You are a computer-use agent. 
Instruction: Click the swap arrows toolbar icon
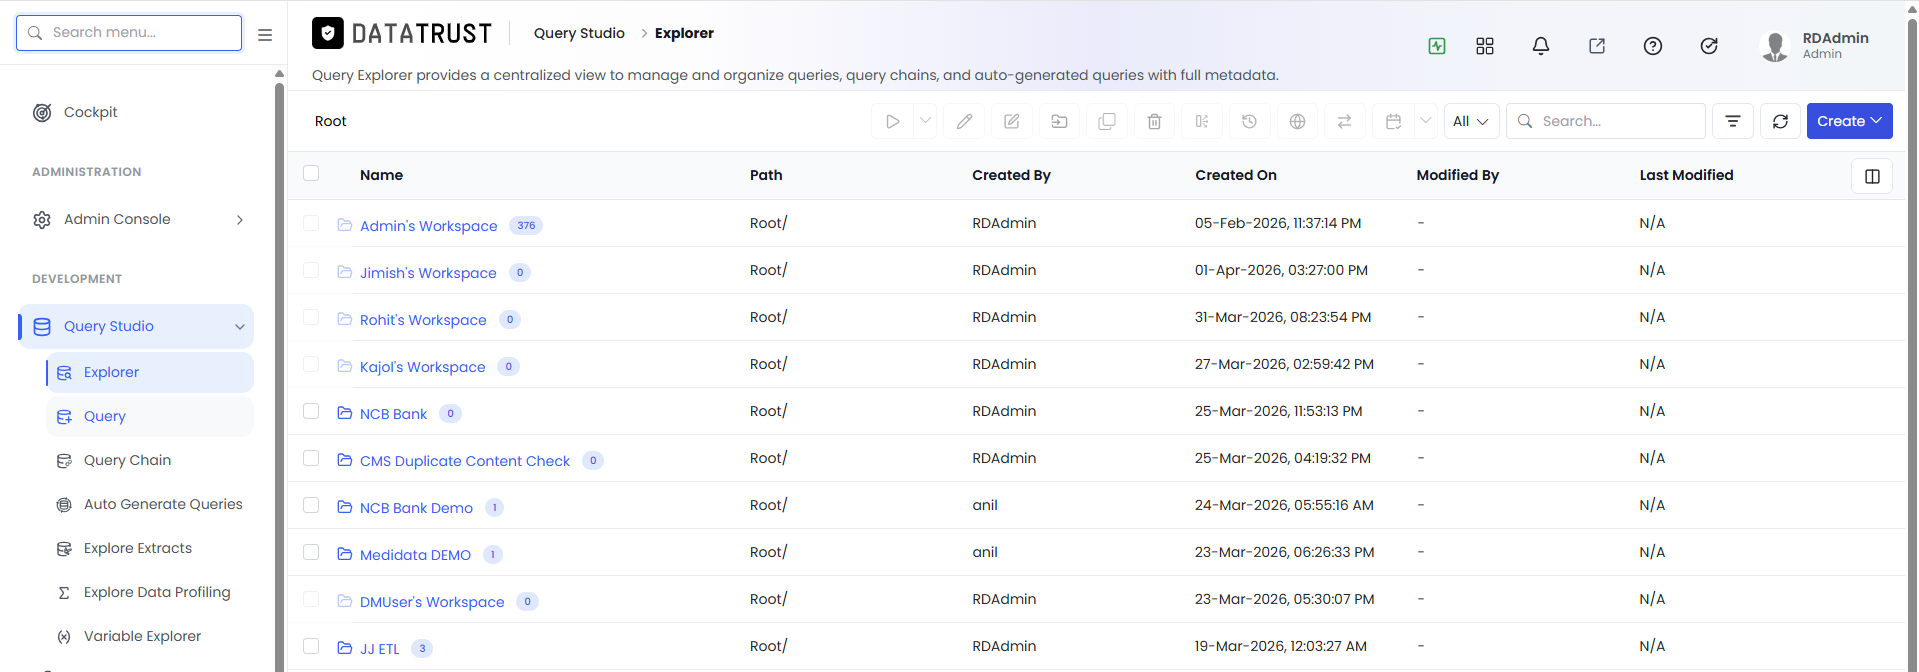coord(1344,121)
